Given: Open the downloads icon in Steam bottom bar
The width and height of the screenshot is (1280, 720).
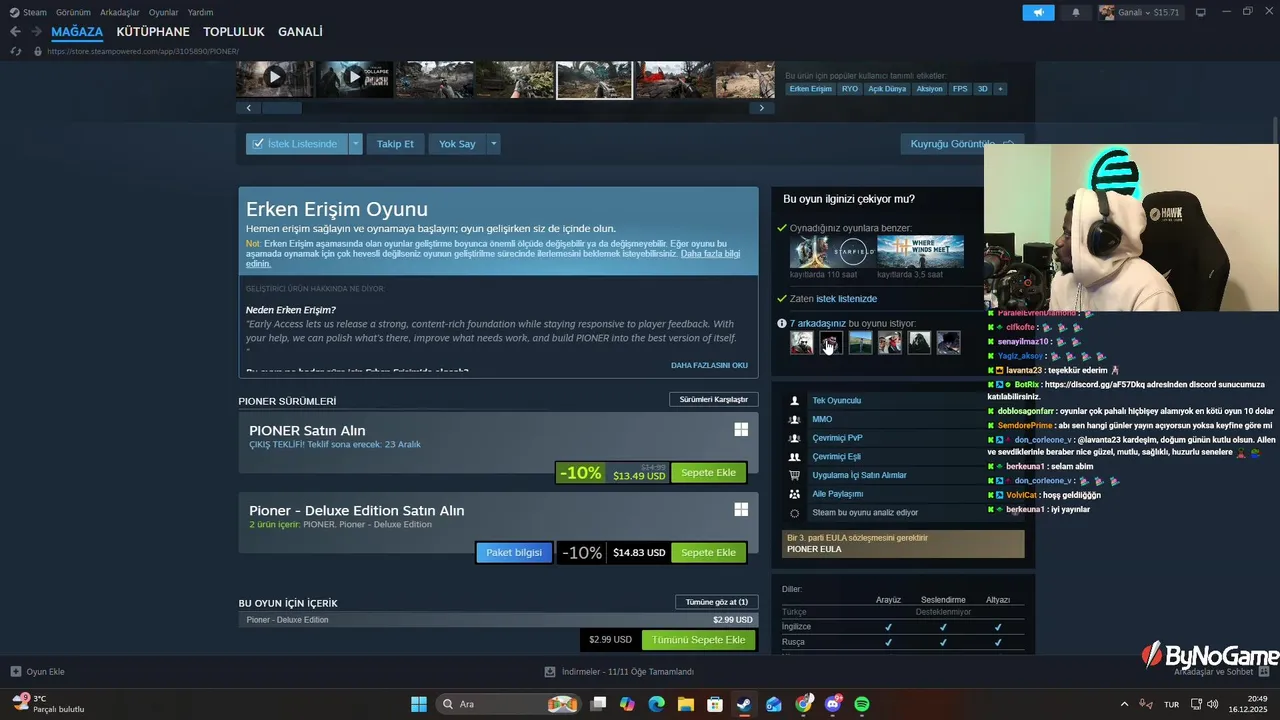Looking at the screenshot, I should click(550, 672).
